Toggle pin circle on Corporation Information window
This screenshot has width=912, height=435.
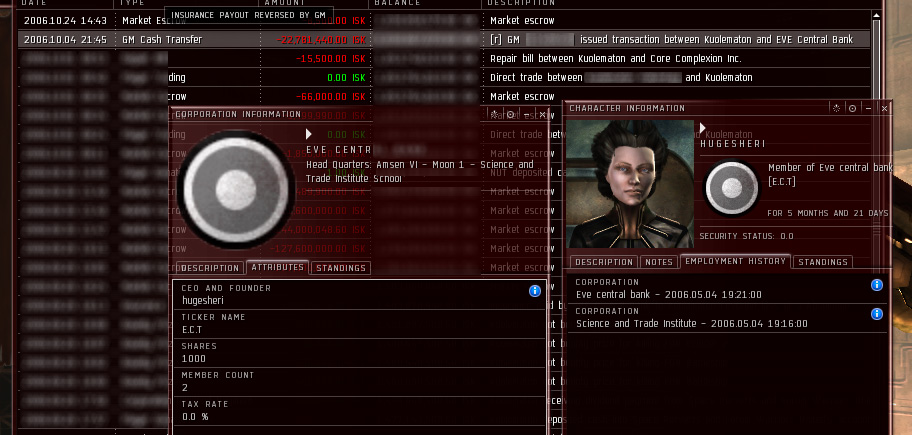click(510, 115)
